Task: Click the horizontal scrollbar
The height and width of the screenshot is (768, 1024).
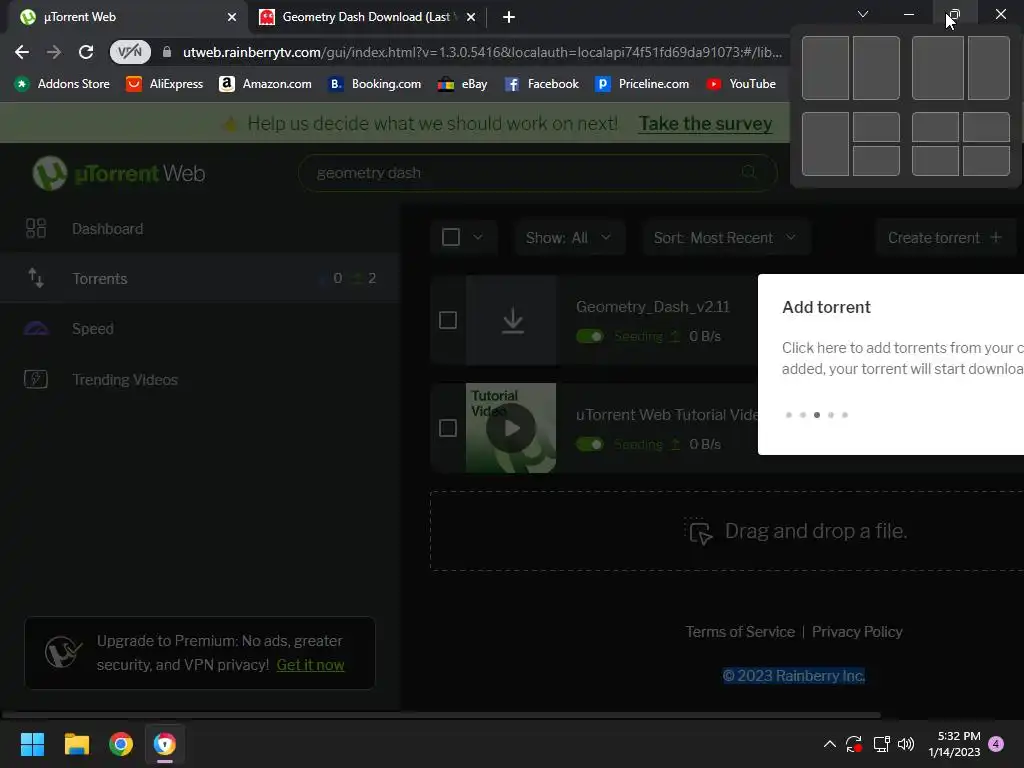Action: pos(441,715)
